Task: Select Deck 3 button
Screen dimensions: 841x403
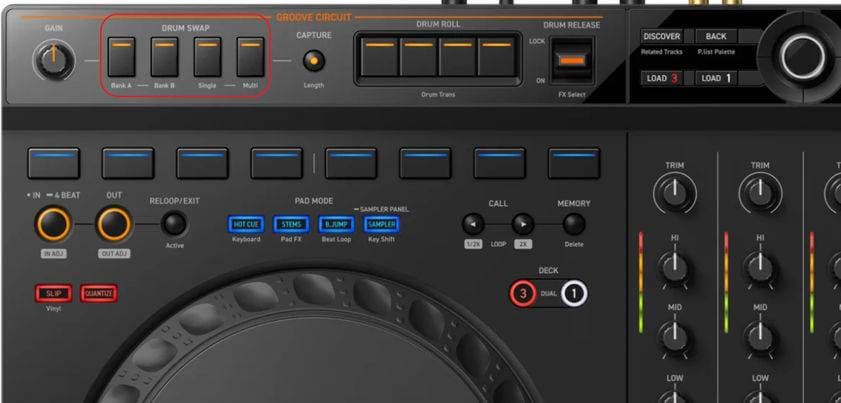Action: (x=522, y=294)
